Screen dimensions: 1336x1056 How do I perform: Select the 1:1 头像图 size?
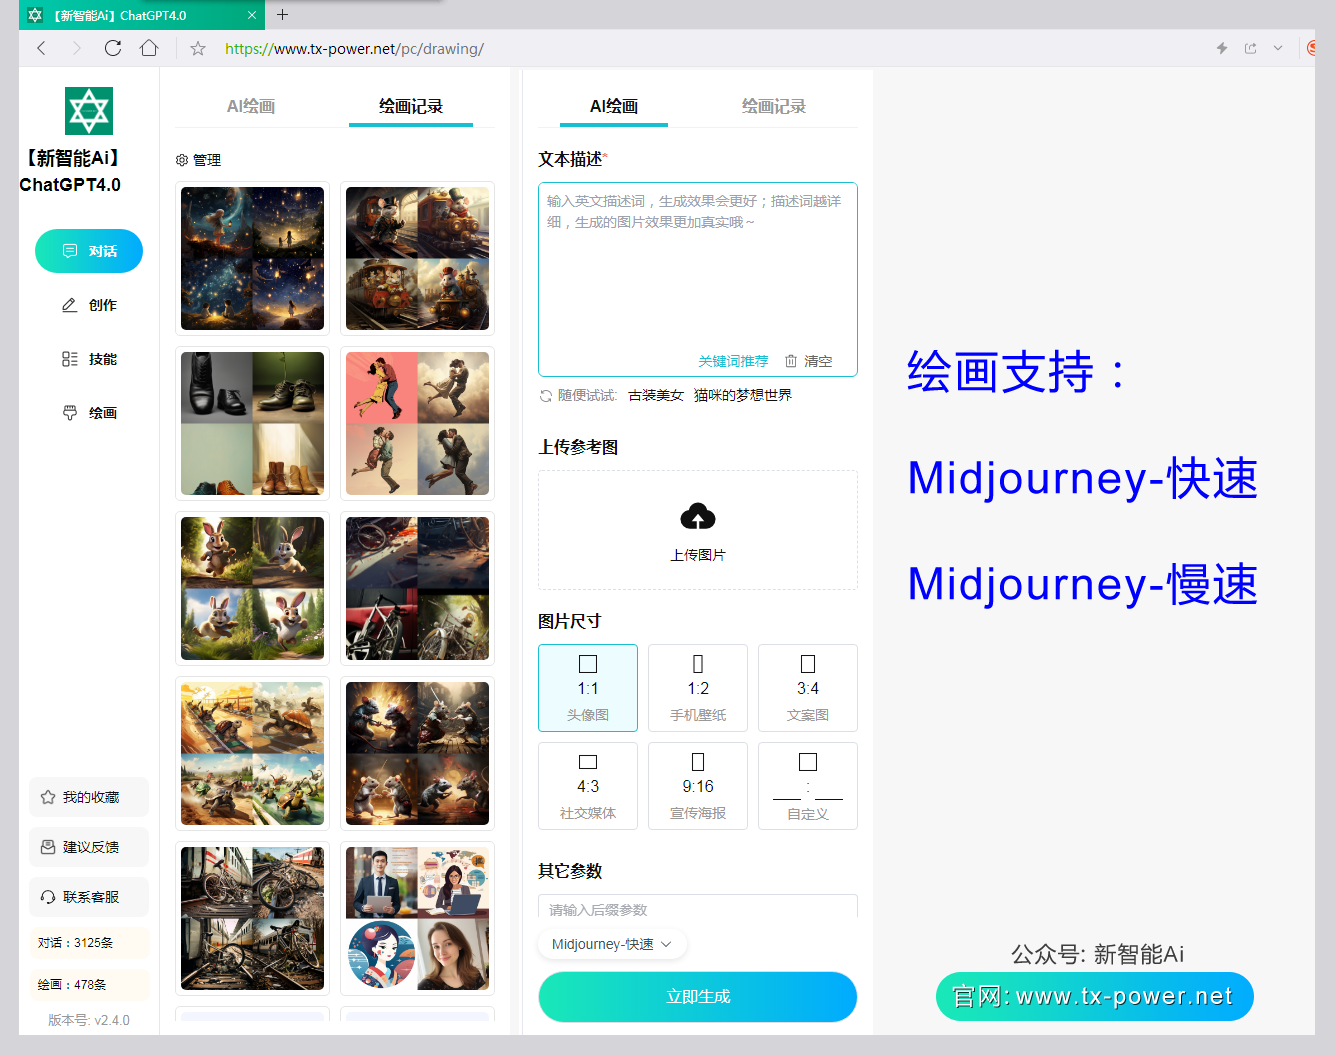[x=588, y=688]
